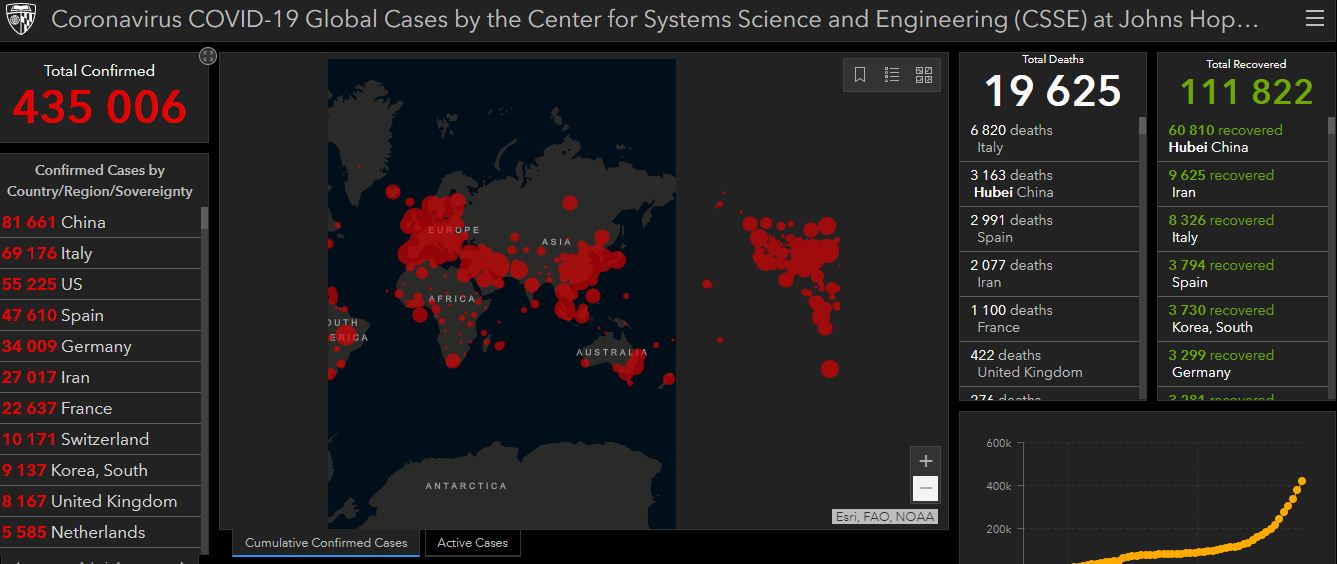Zoom out on the map
The height and width of the screenshot is (564, 1337).
tap(926, 489)
